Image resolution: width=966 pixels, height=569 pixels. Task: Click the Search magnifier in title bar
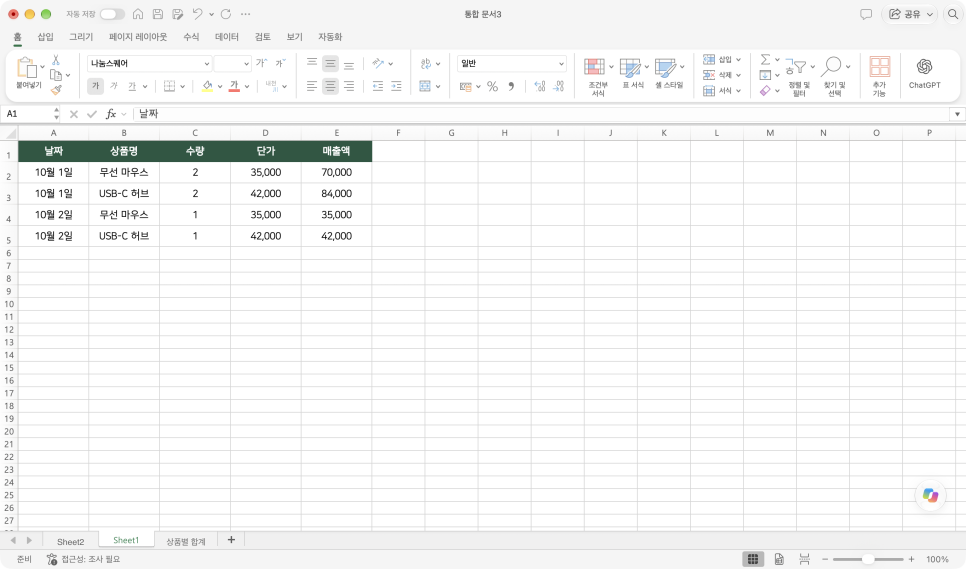(952, 14)
